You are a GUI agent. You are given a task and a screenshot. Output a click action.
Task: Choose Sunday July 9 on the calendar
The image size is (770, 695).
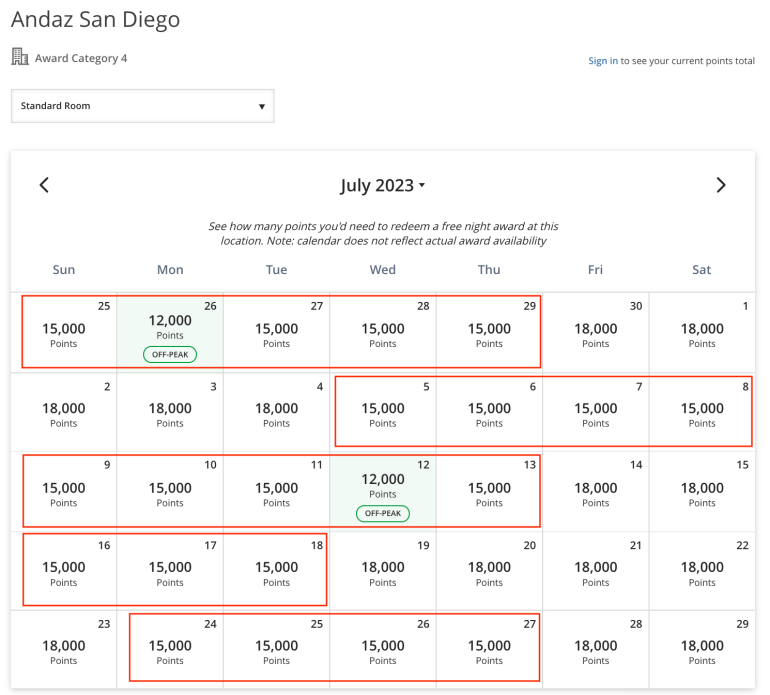tap(64, 488)
